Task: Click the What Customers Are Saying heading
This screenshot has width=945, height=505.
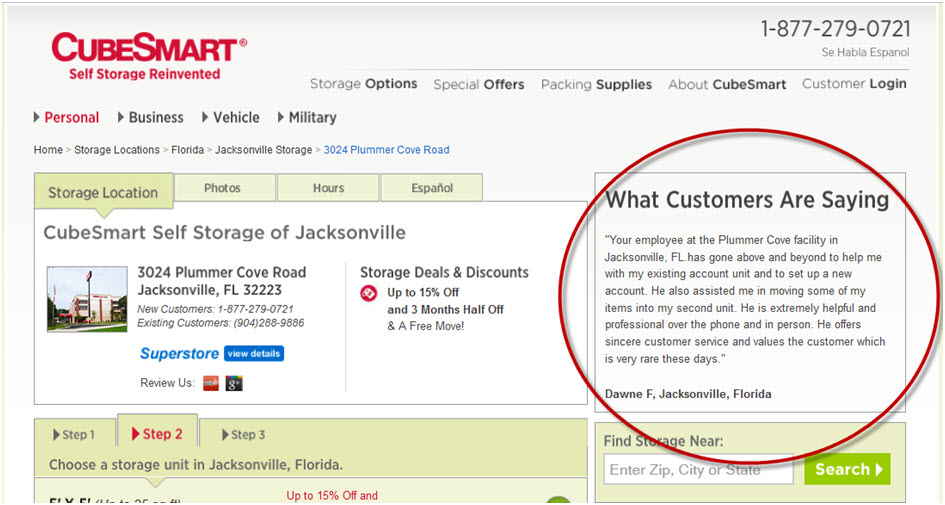Action: coord(747,200)
